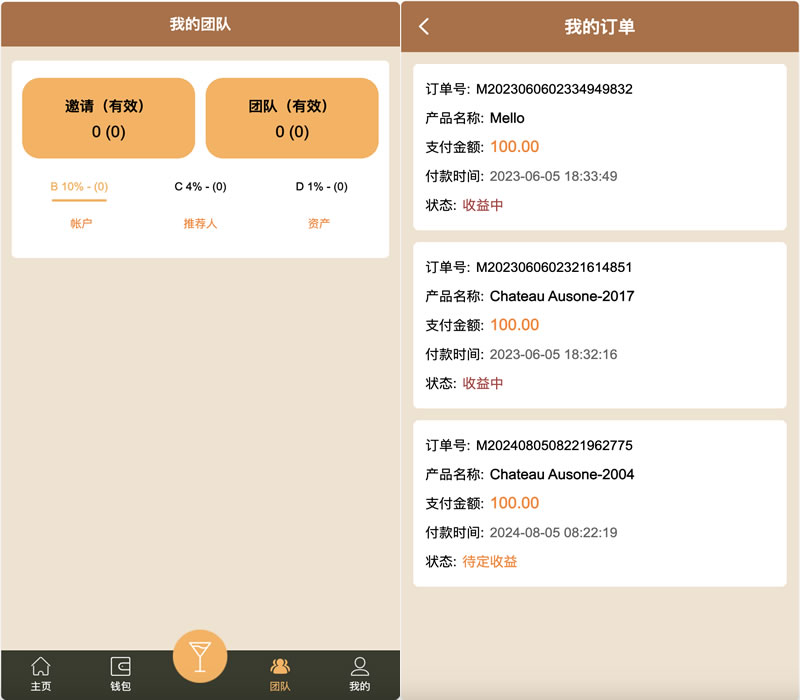The width and height of the screenshot is (800, 700).
Task: Switch to the D 1% - (0) tab
Action: click(321, 187)
